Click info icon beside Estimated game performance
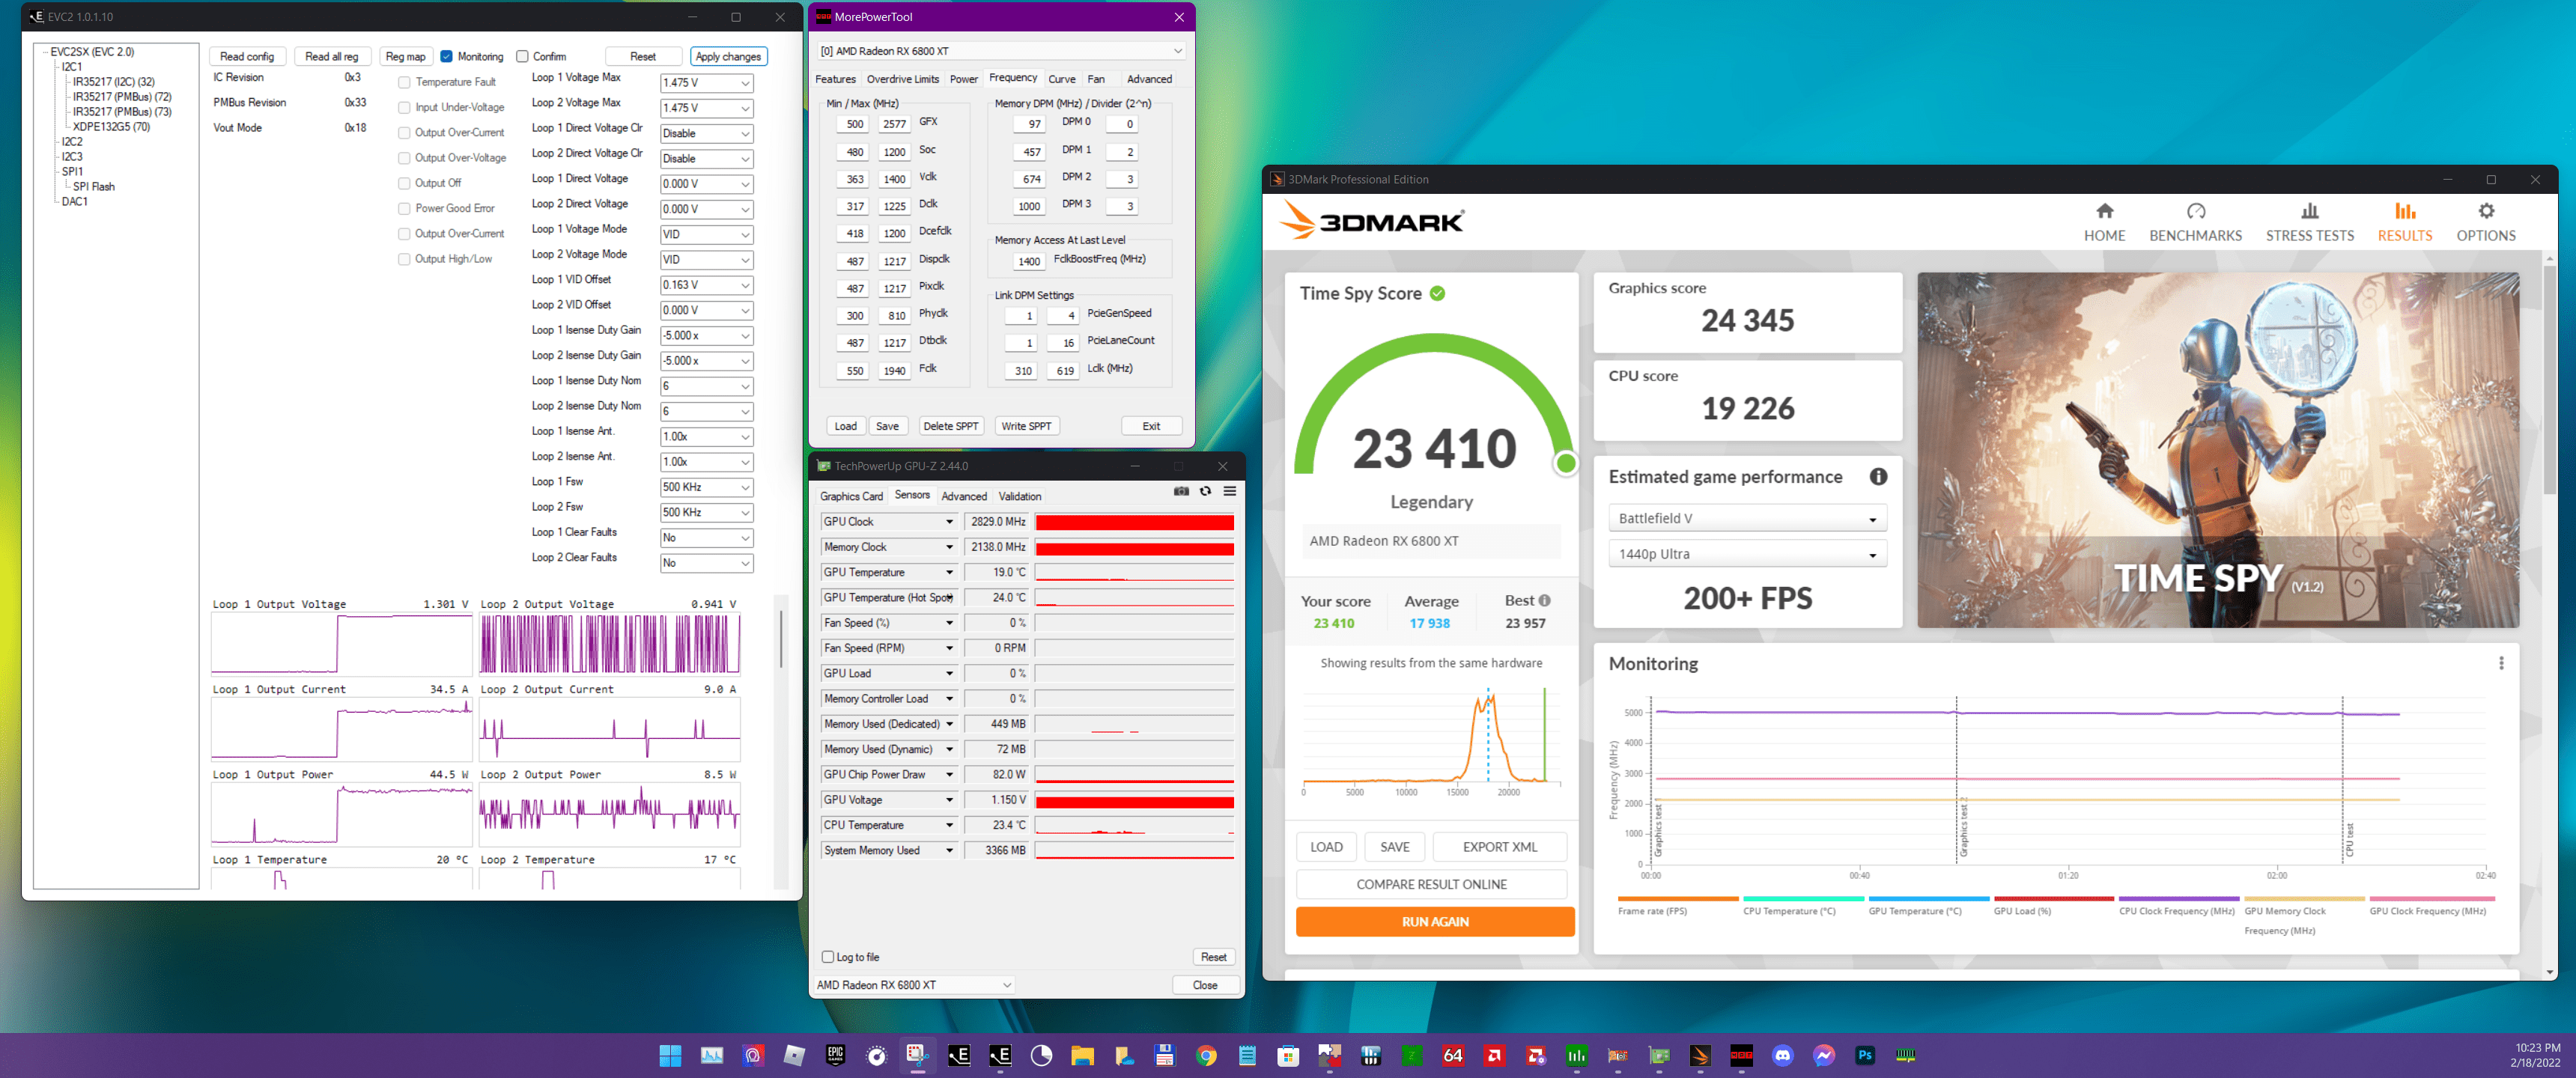The image size is (2576, 1078). pos(1878,477)
